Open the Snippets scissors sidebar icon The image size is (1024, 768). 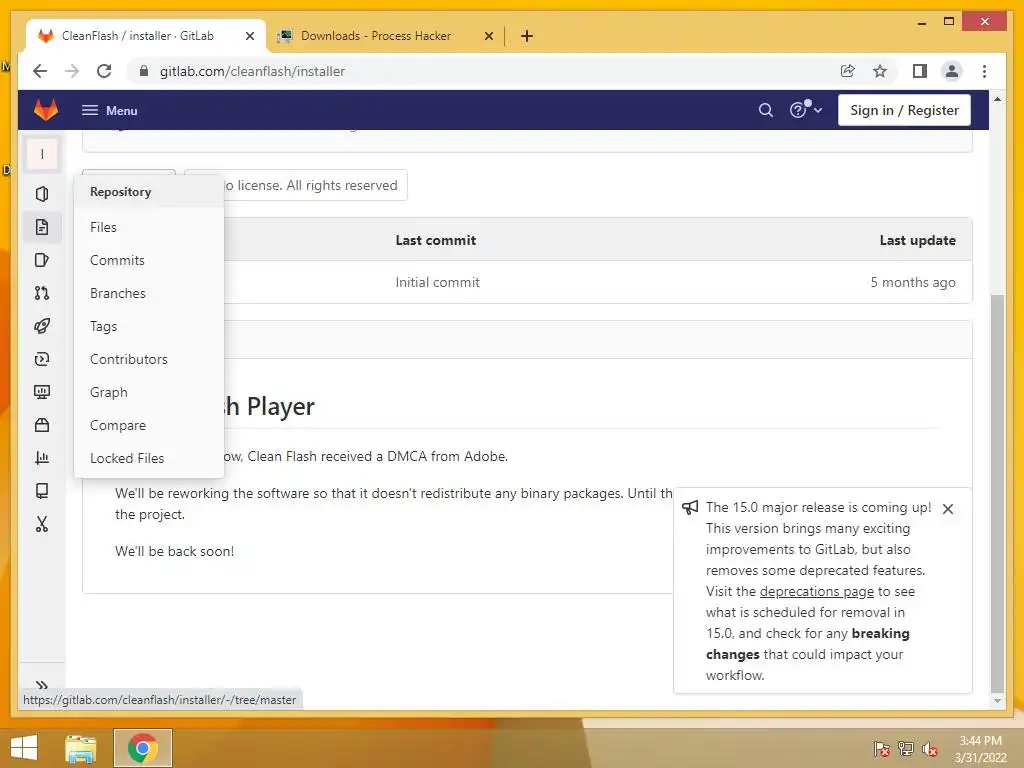[42, 524]
